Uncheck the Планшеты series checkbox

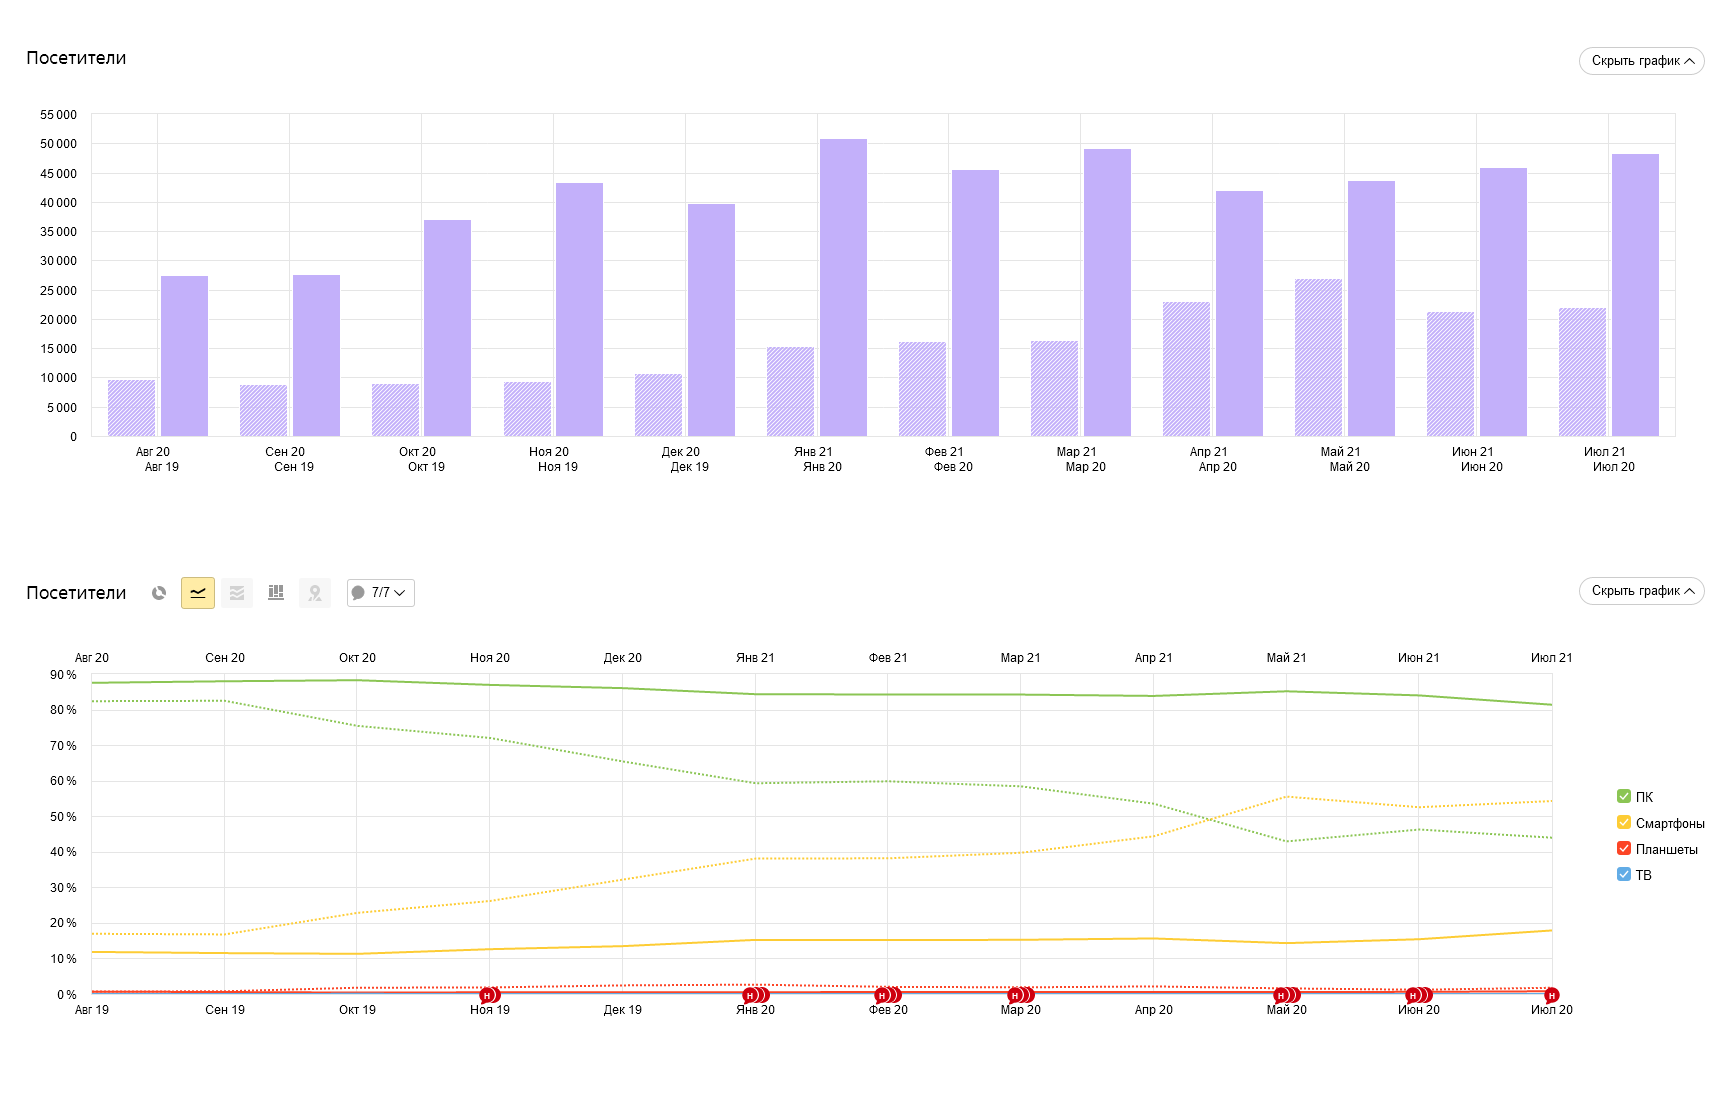point(1624,849)
